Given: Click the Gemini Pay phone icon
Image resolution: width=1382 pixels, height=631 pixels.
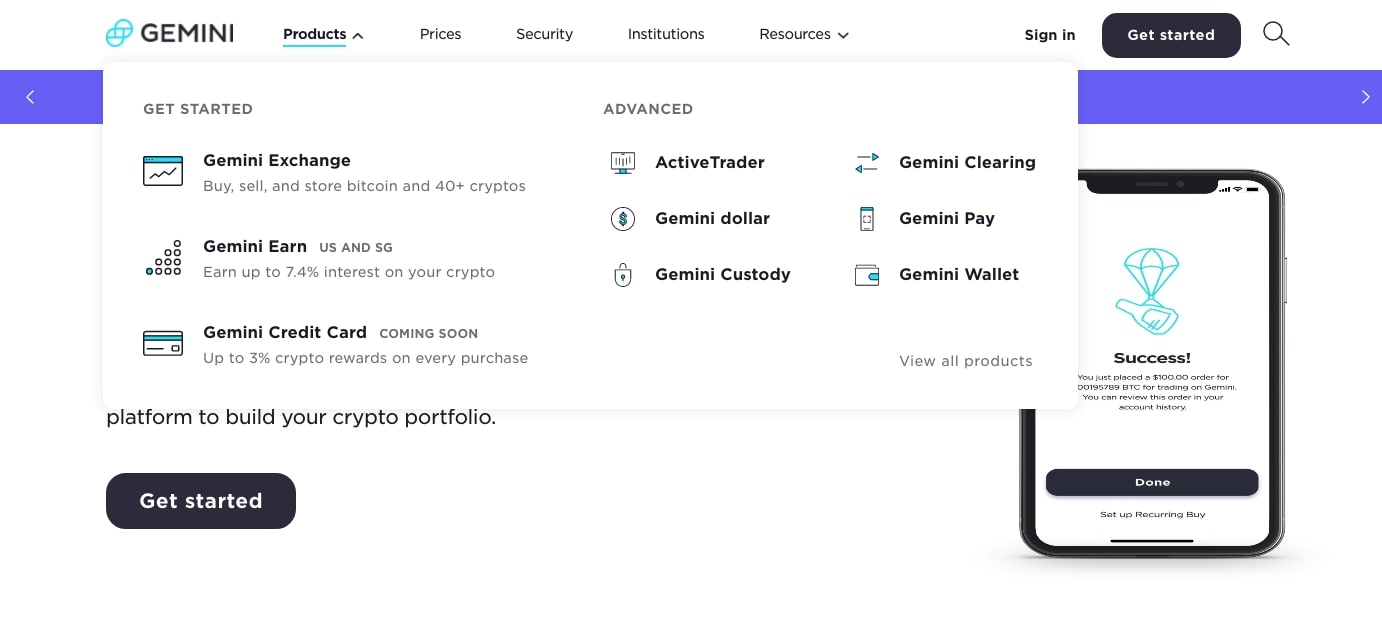Looking at the screenshot, I should [x=867, y=218].
